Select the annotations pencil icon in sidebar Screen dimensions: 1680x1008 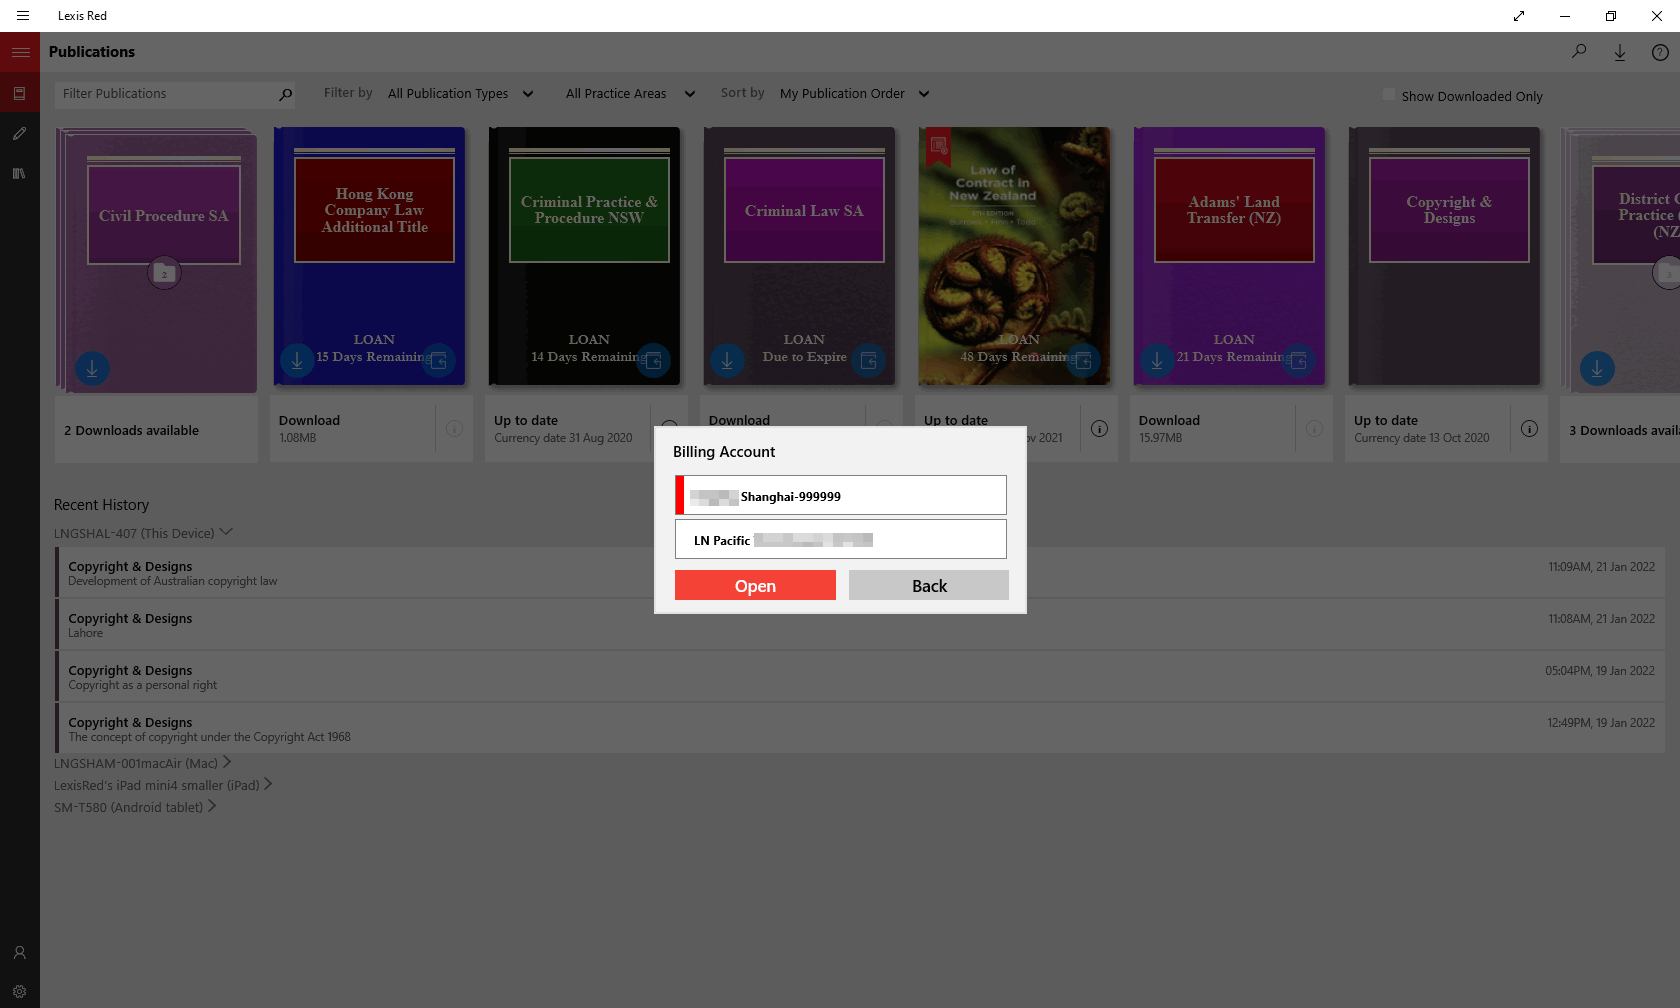pos(19,133)
